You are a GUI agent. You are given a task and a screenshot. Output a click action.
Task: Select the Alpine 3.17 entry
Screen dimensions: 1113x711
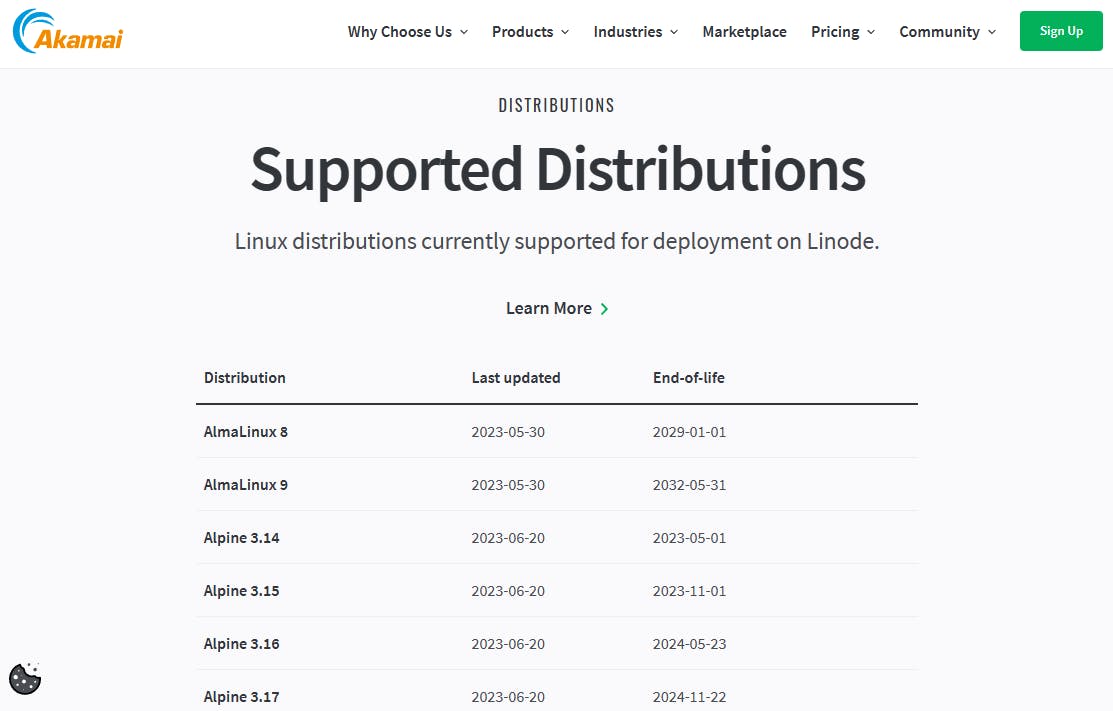pyautogui.click(x=242, y=697)
